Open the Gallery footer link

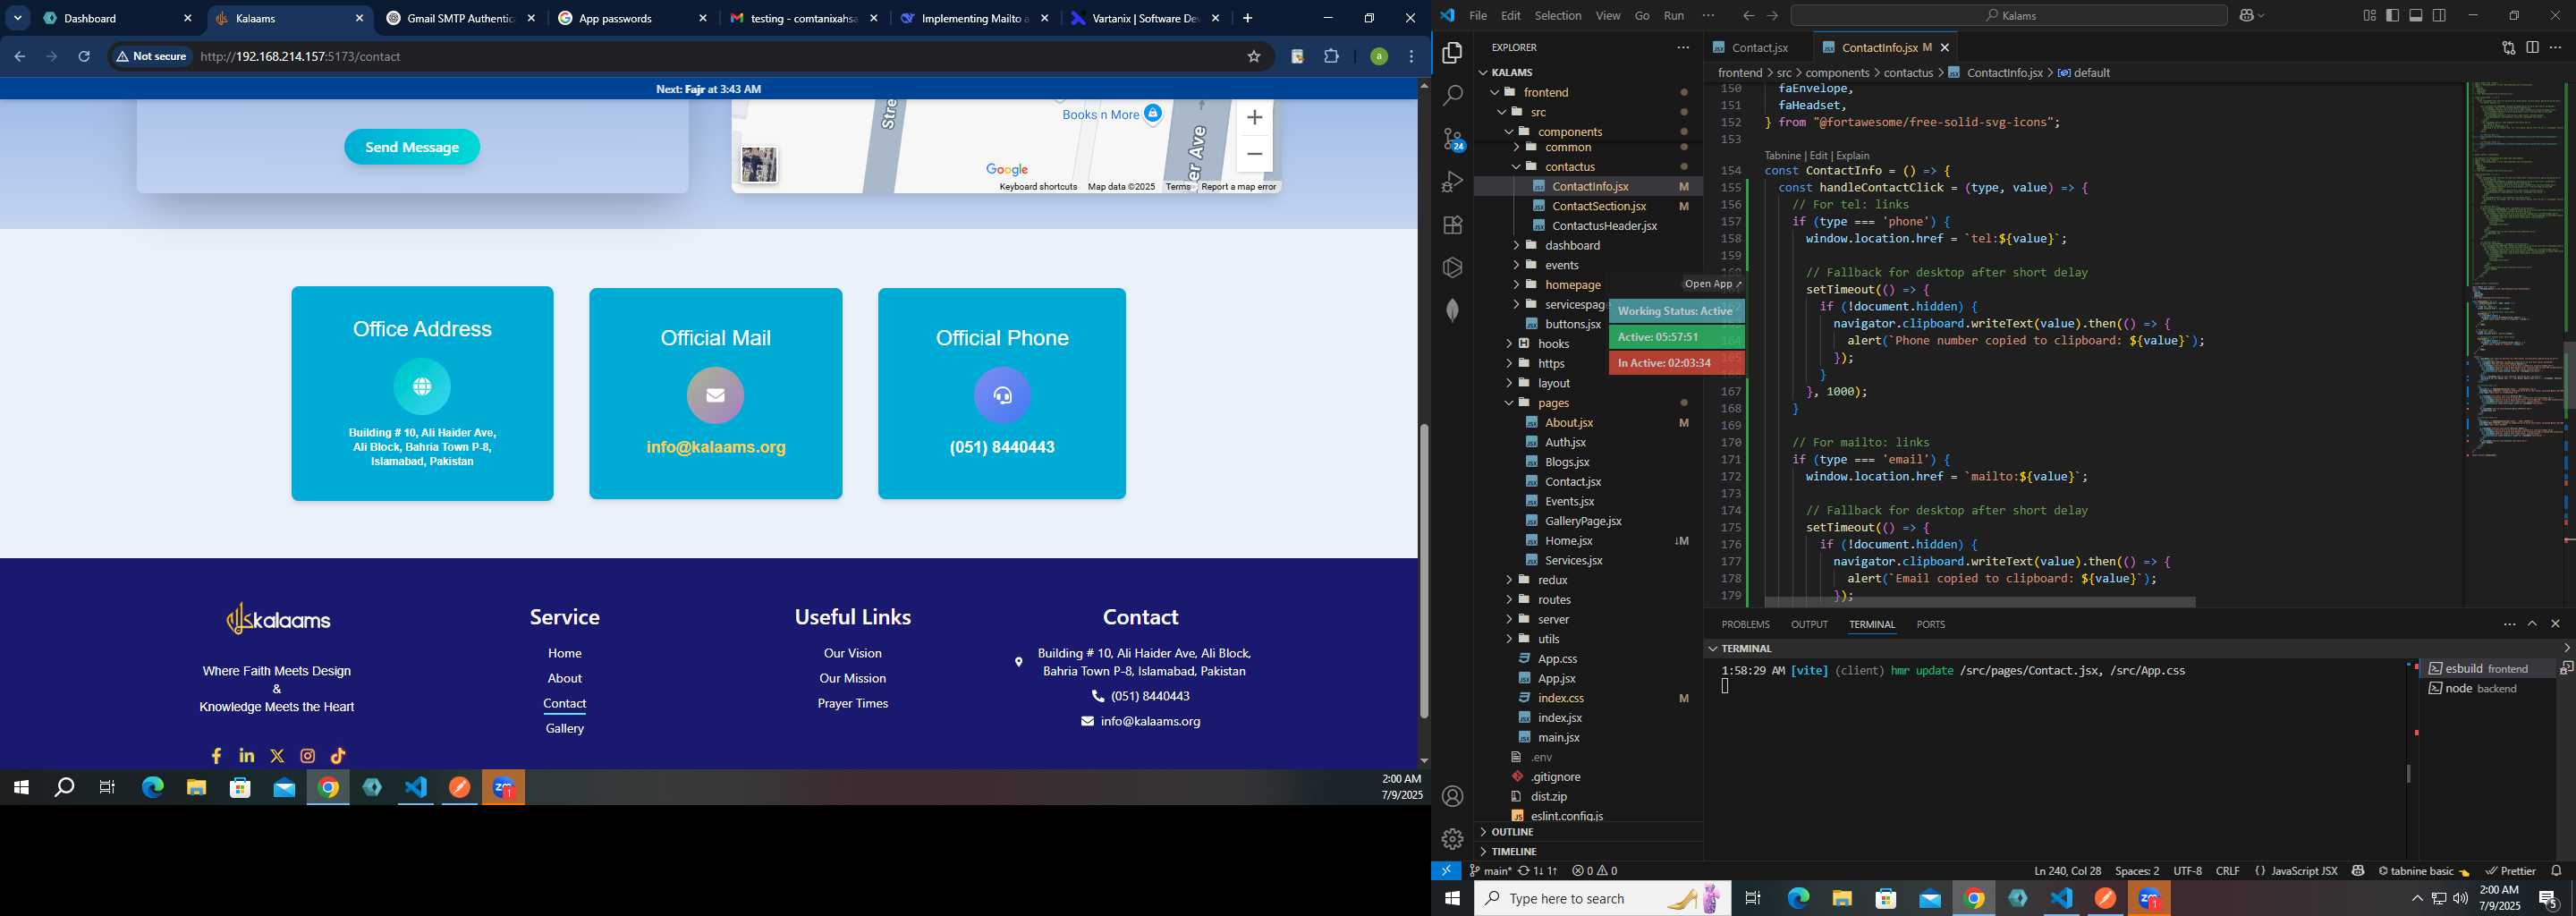pos(565,728)
